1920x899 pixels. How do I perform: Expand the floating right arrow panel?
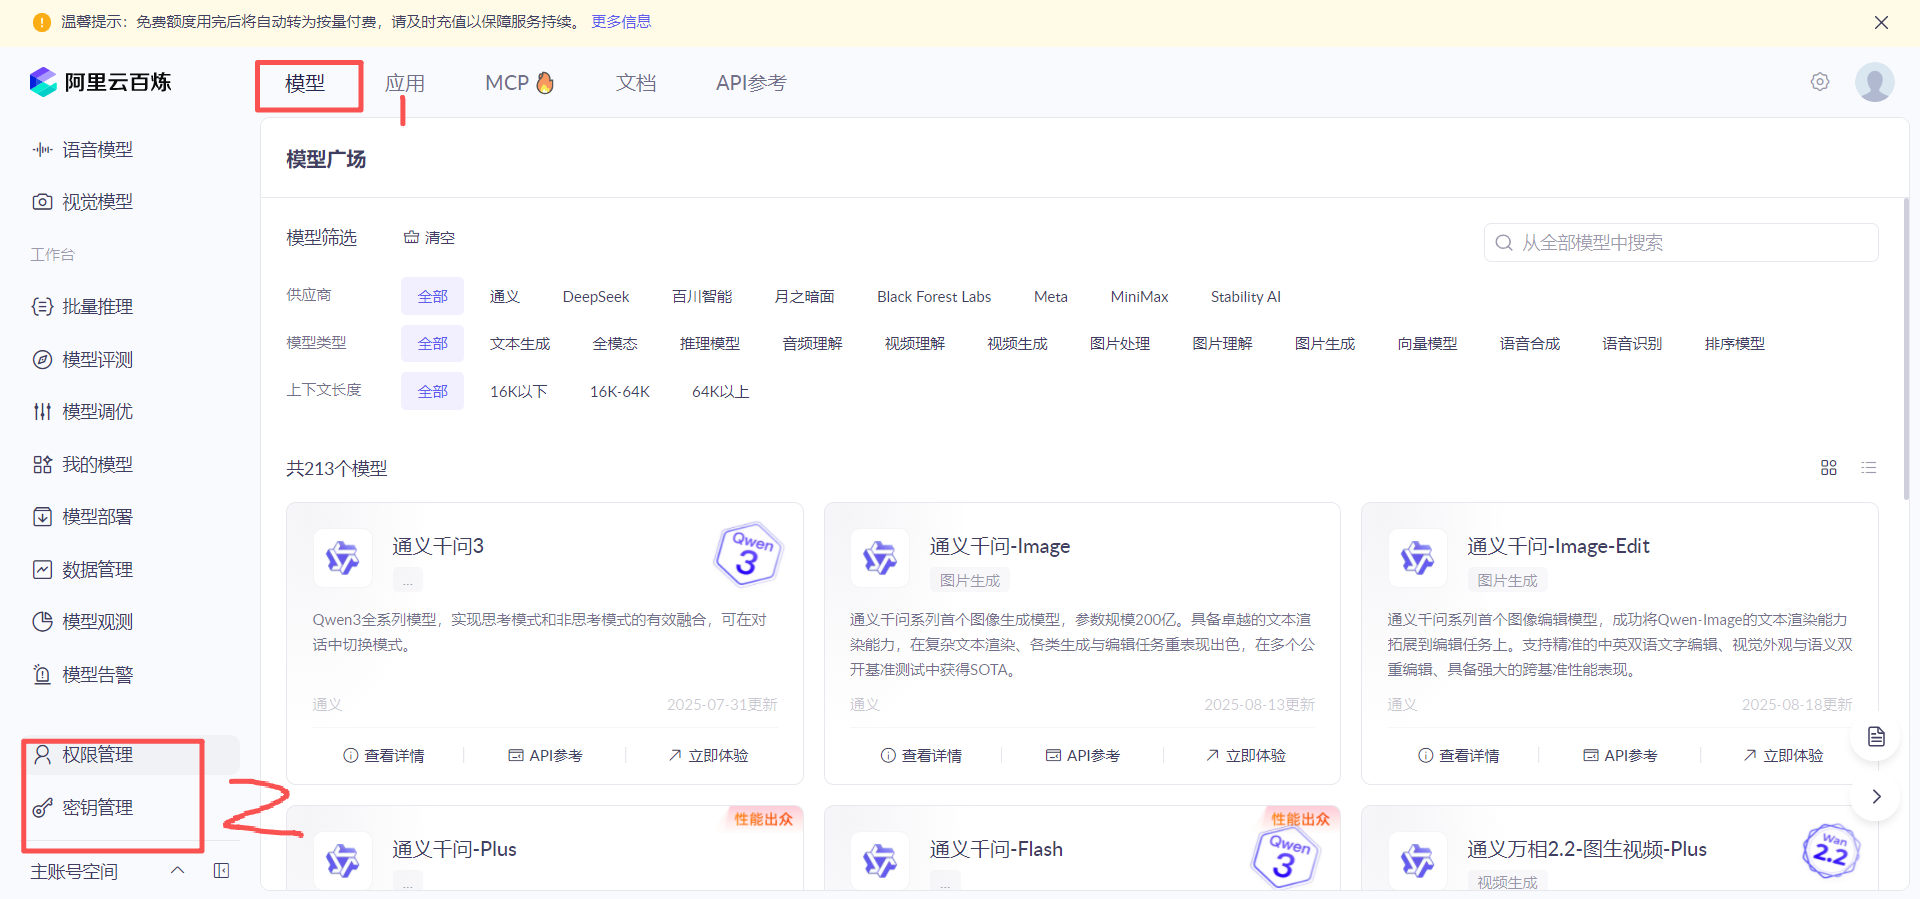(1876, 797)
